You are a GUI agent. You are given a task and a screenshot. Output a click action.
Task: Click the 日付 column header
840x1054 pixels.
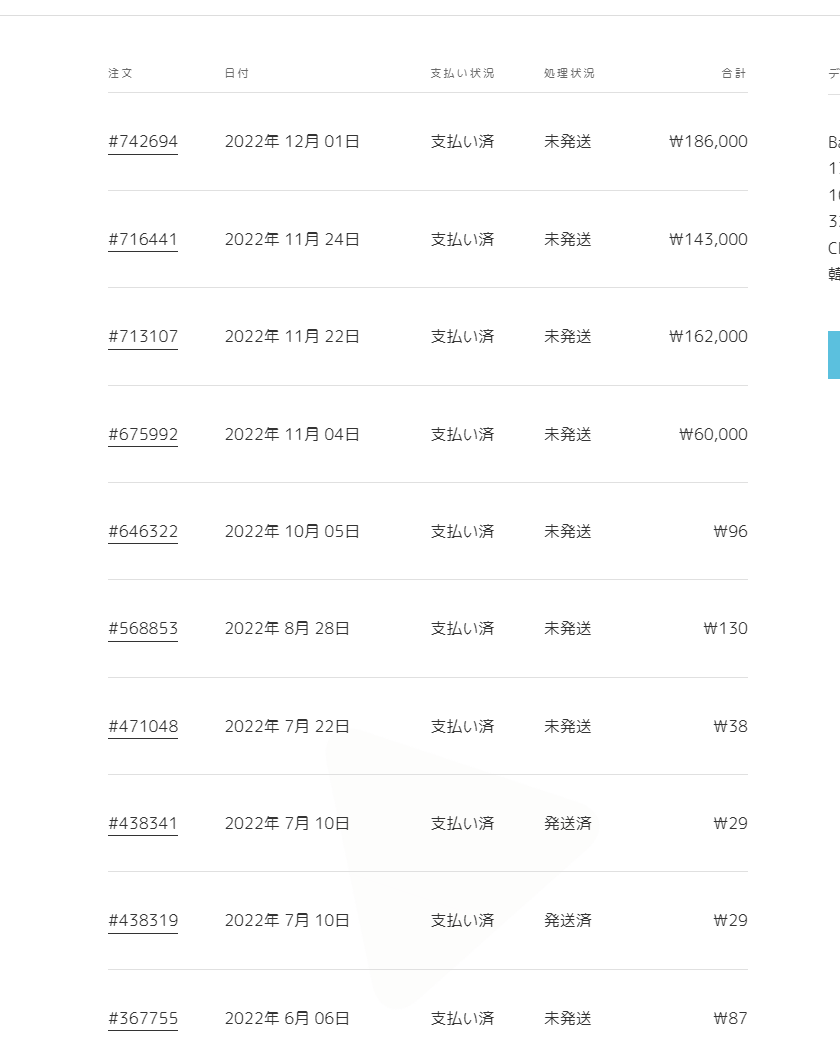[x=237, y=74]
